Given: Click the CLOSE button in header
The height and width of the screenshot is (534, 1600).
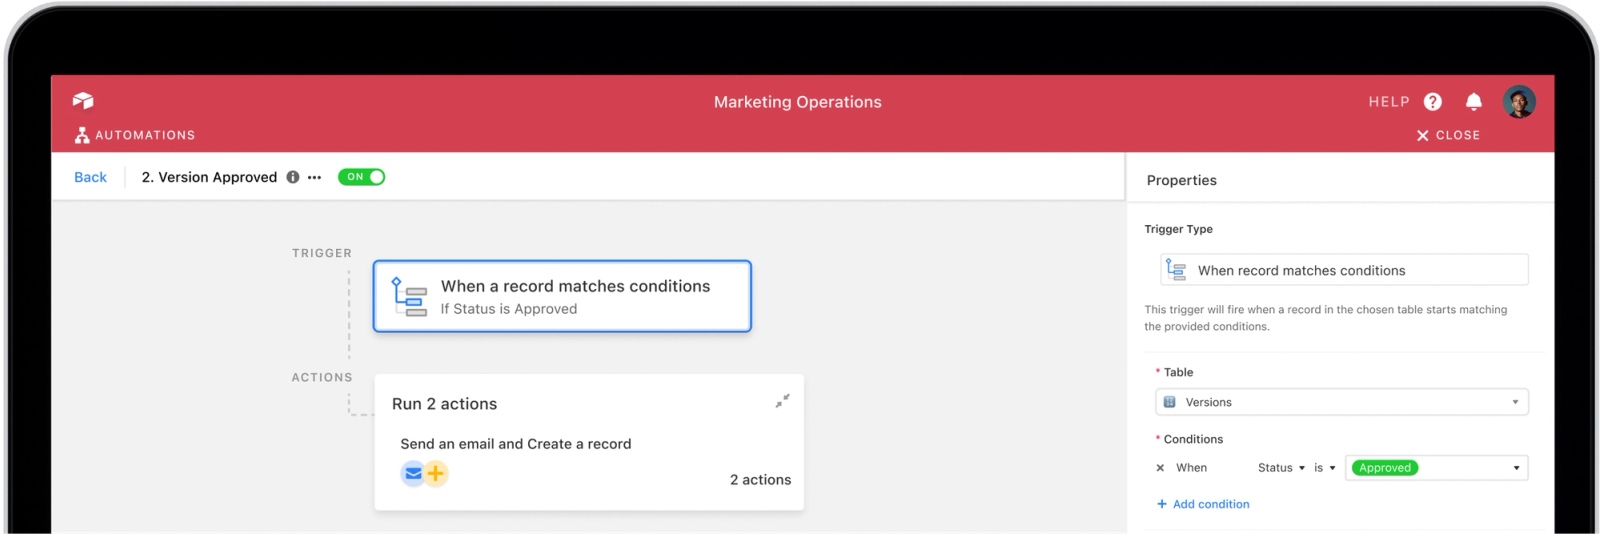Looking at the screenshot, I should tap(1448, 135).
